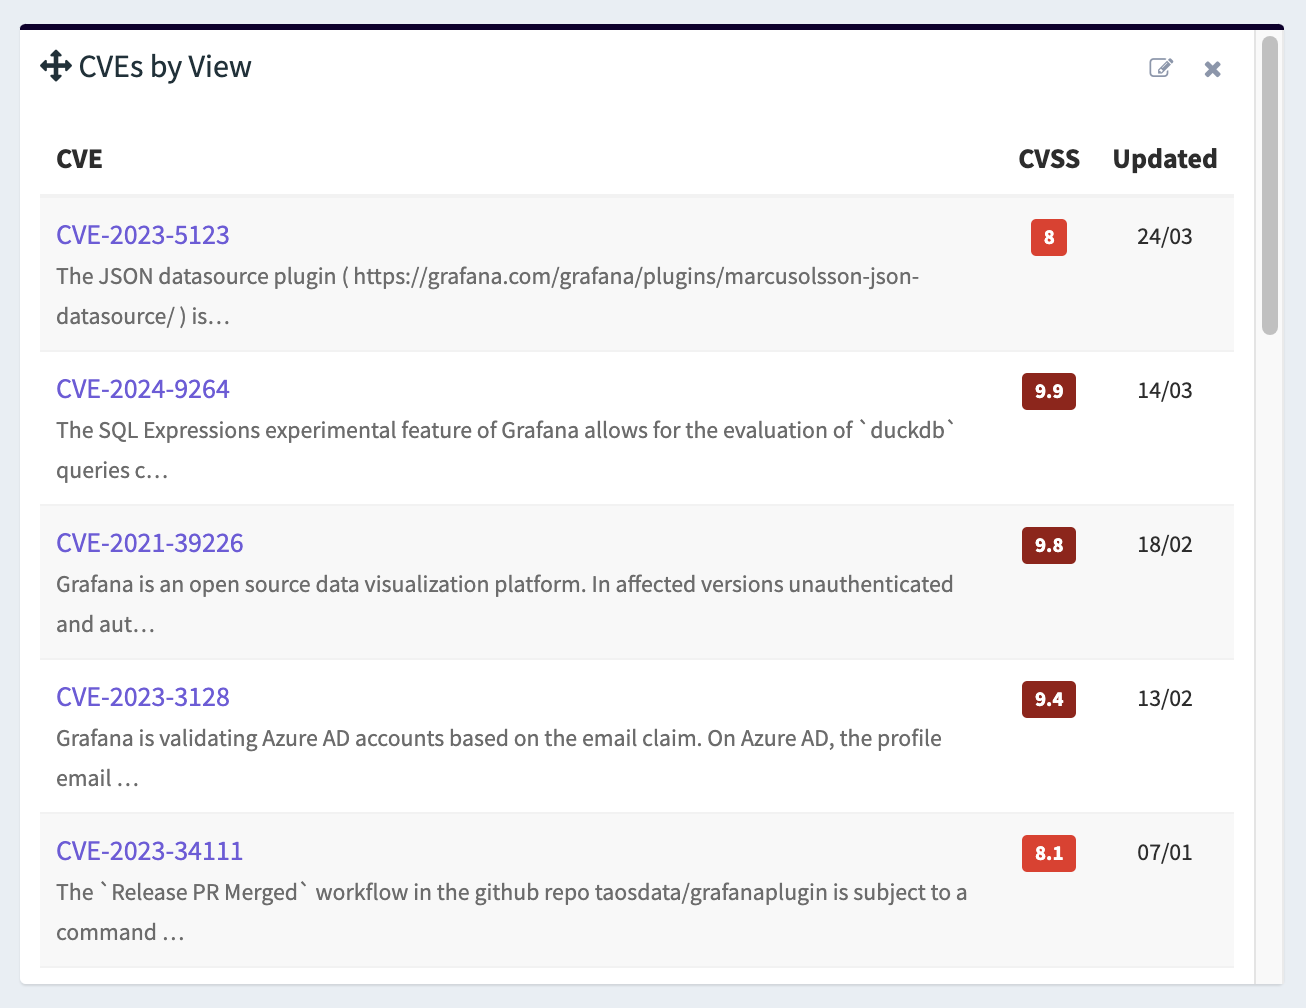Click the CVE column header

[79, 159]
